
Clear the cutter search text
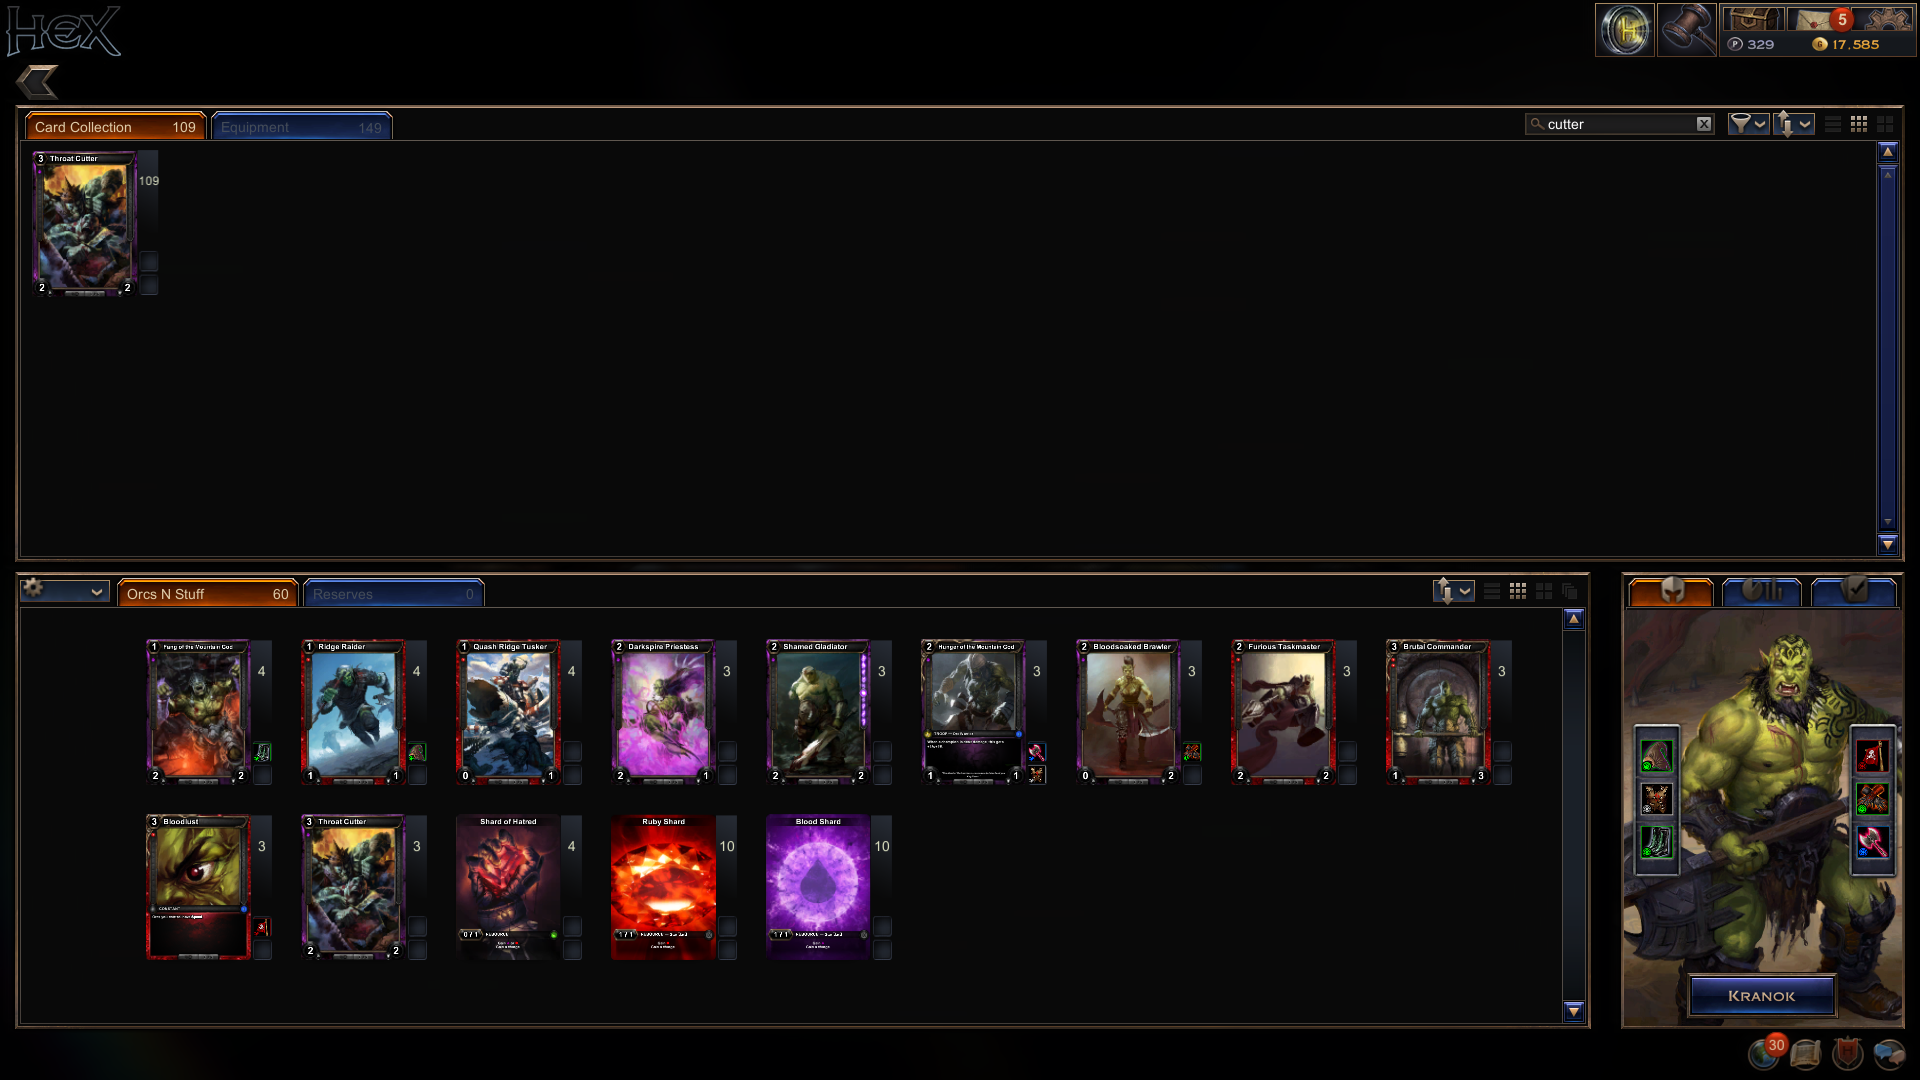coord(1704,124)
